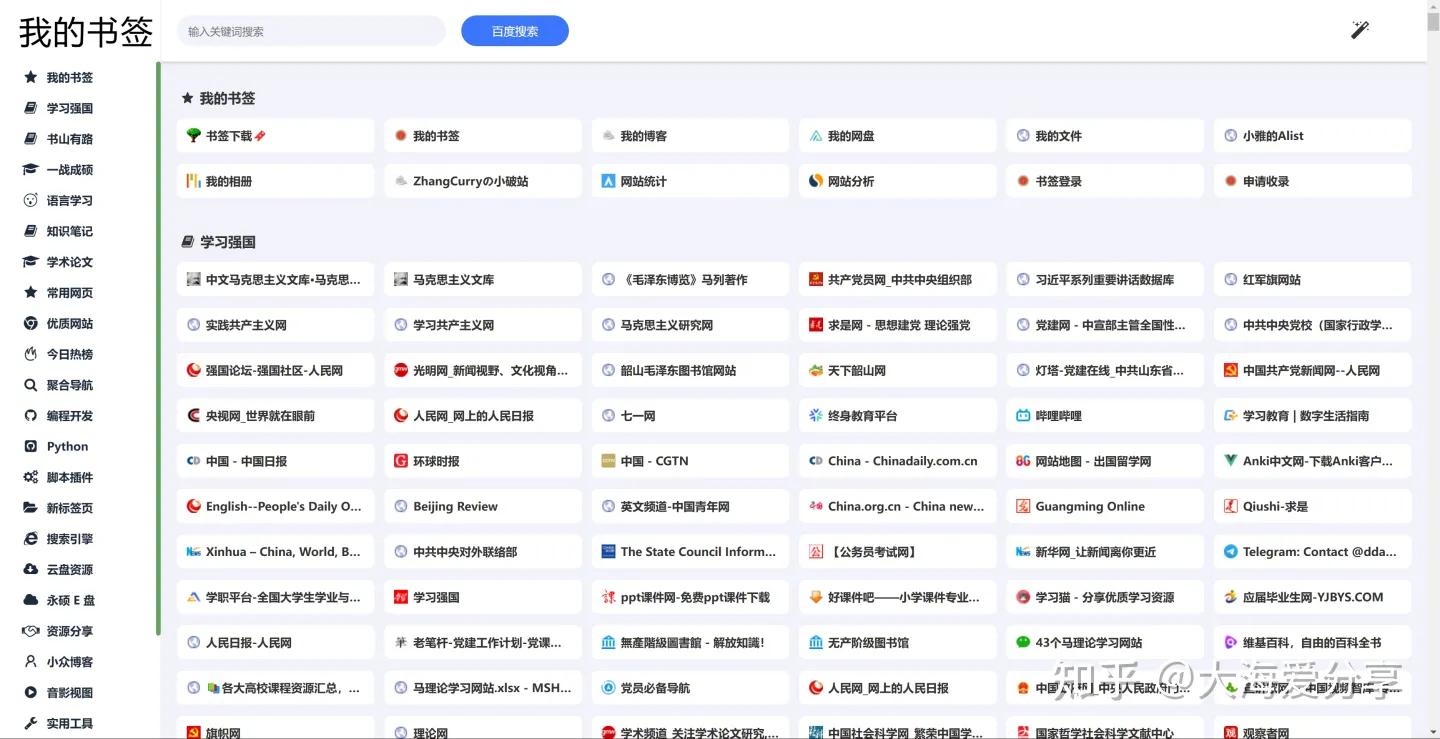
Task: Open the 我的文件 bookmark card
Action: pyautogui.click(x=1105, y=136)
